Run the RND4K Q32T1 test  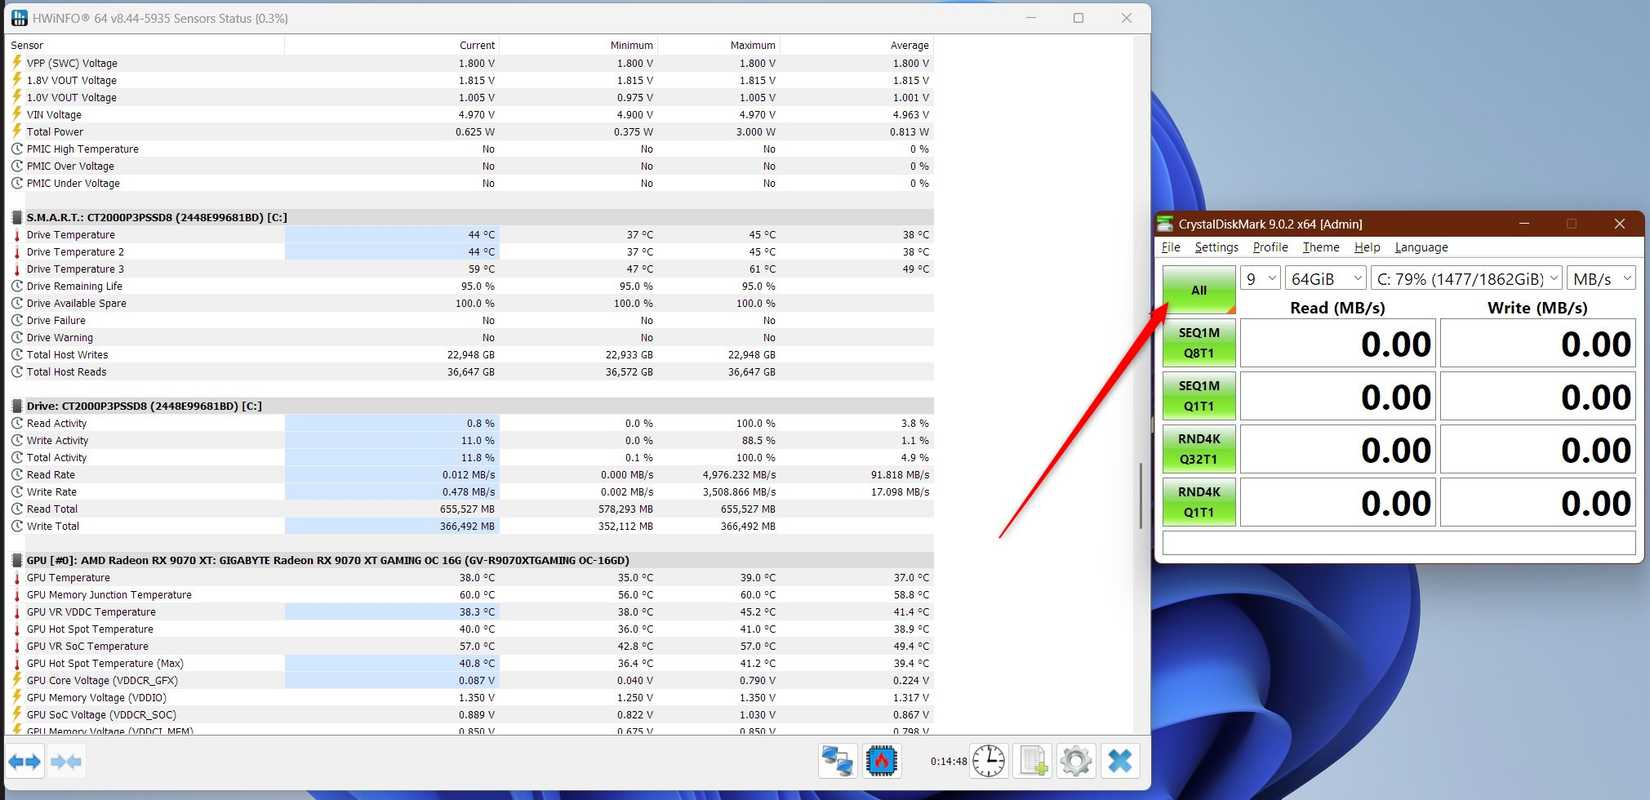pos(1199,449)
